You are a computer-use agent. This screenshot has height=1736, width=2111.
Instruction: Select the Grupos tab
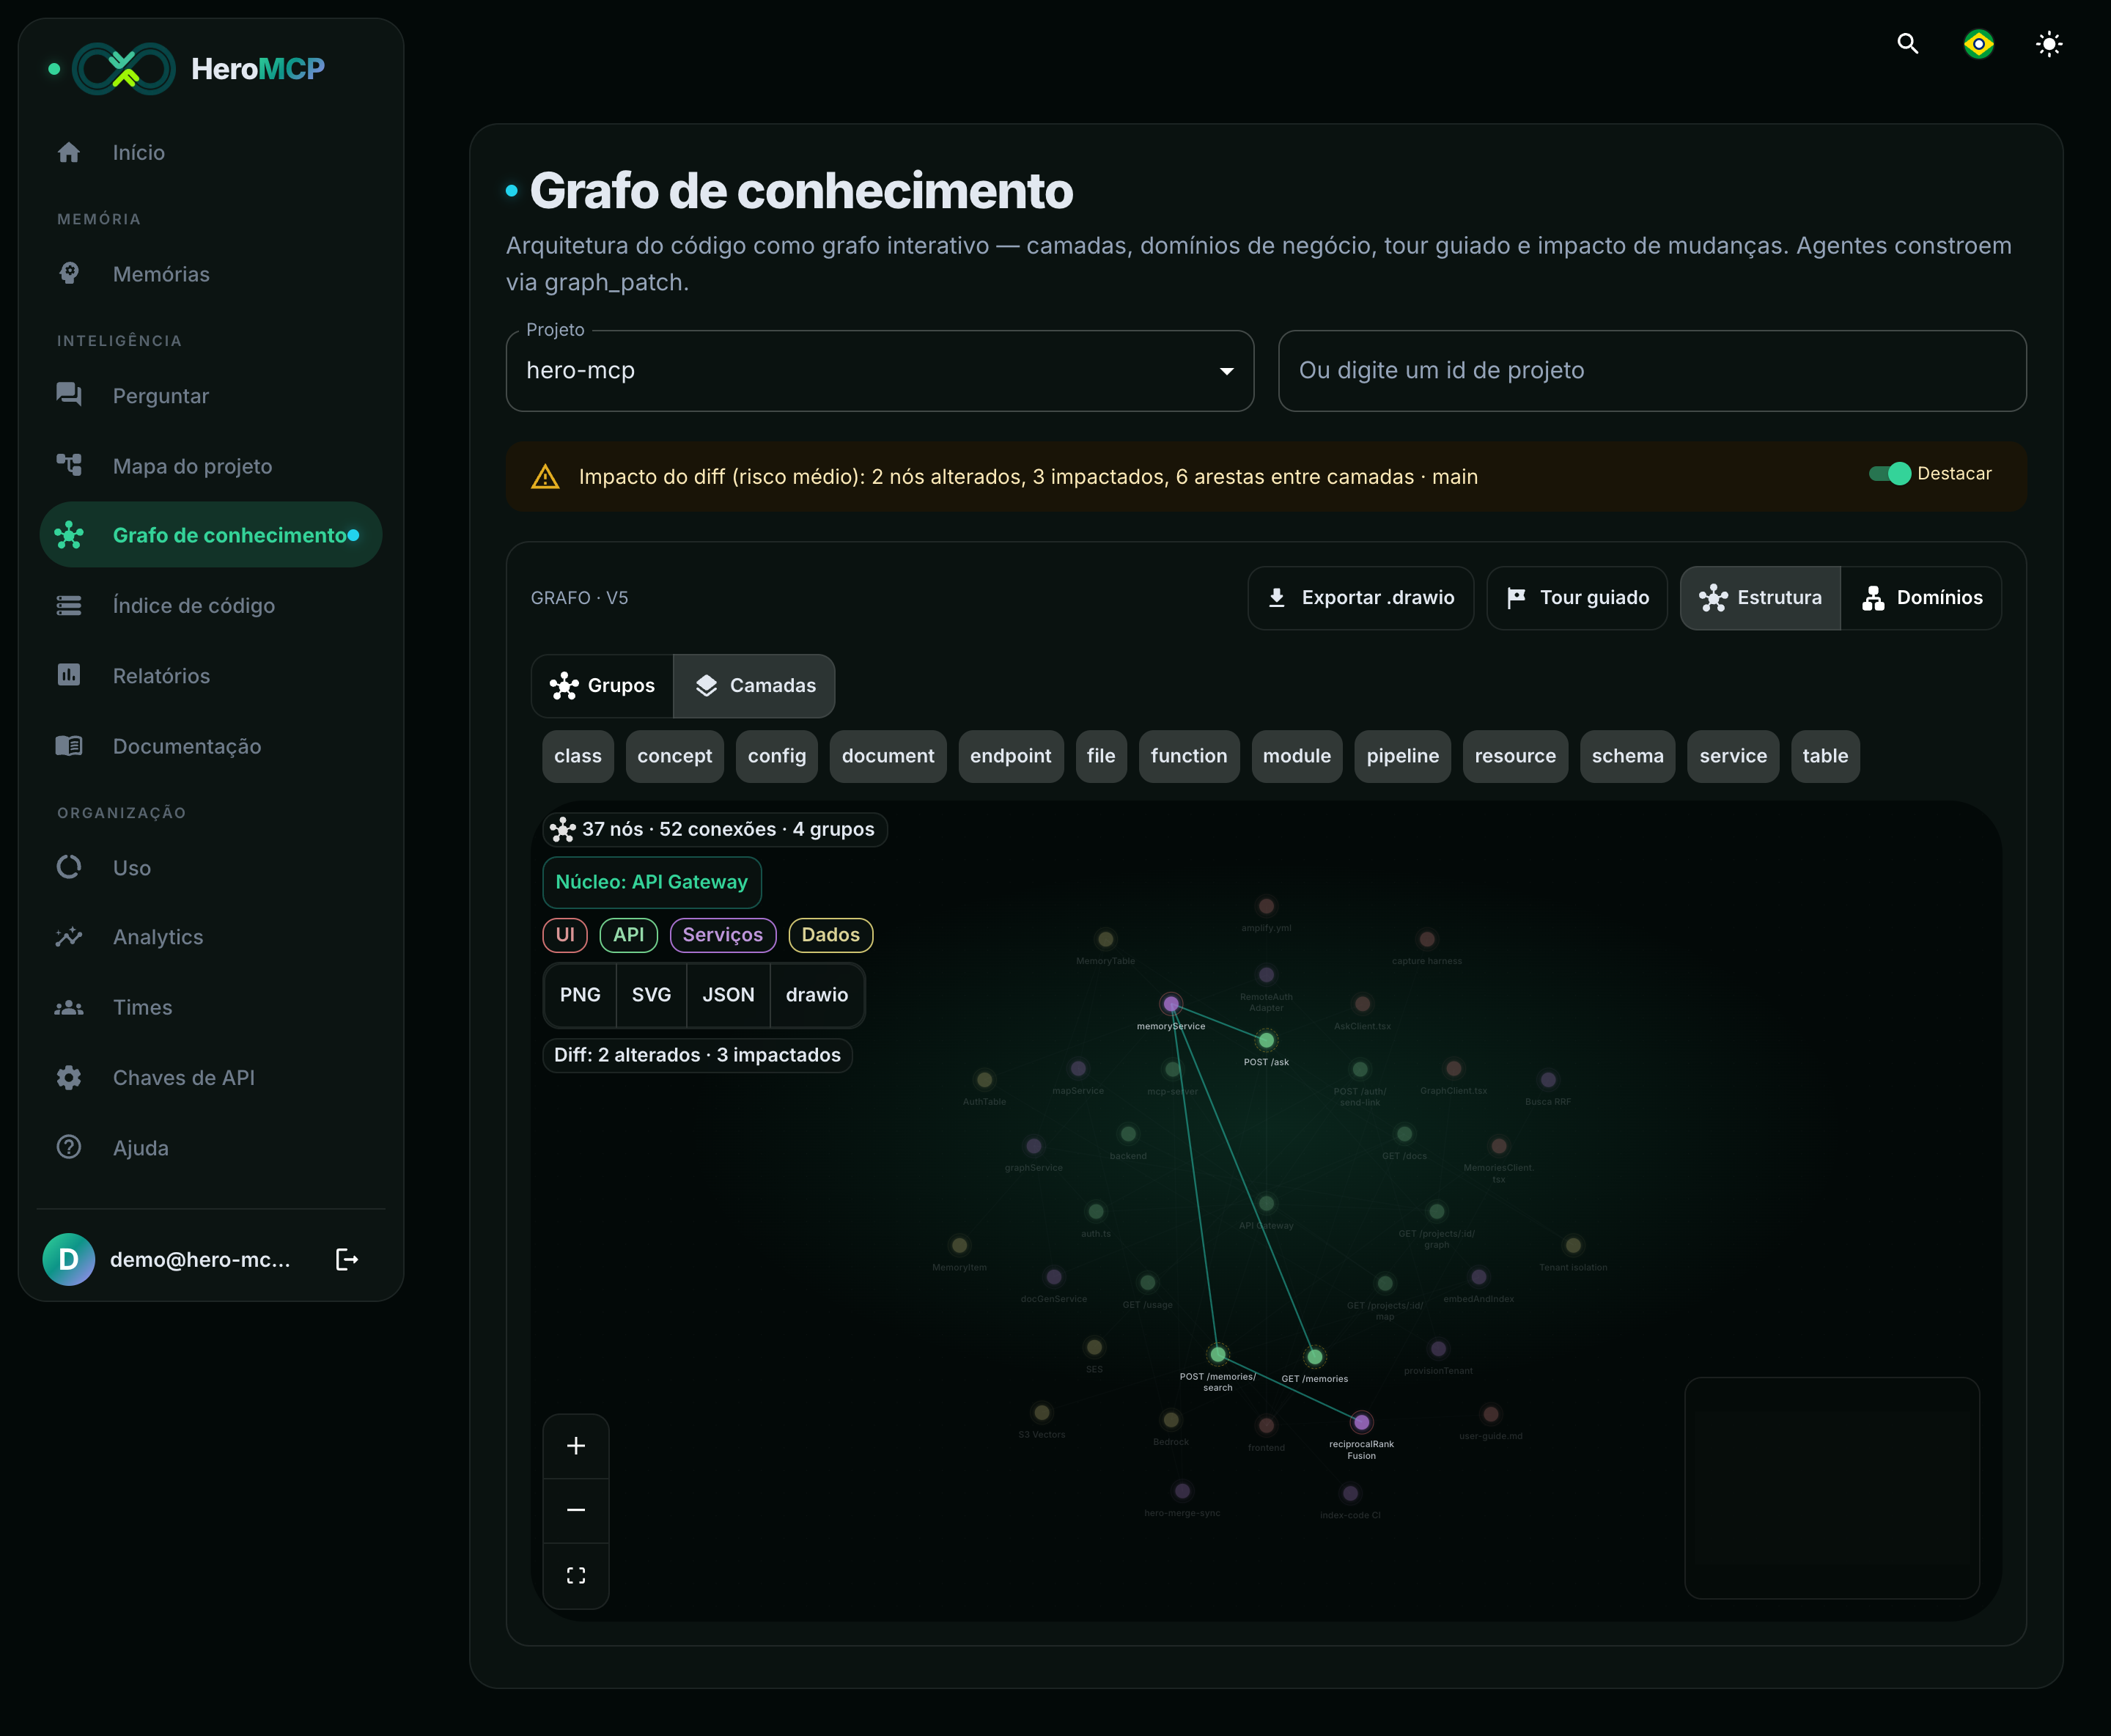click(x=603, y=686)
